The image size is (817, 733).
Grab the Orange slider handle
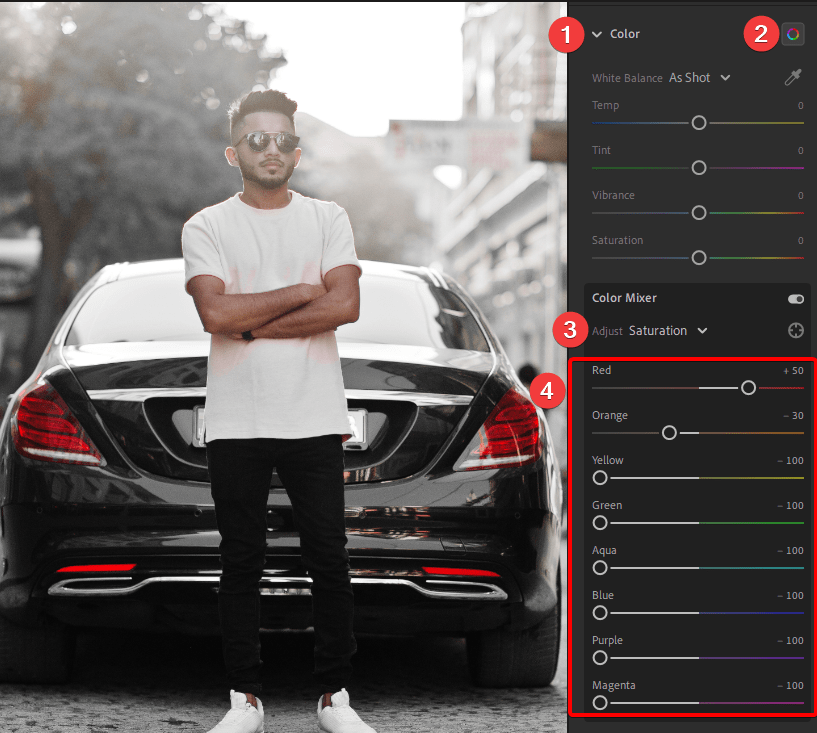point(668,432)
